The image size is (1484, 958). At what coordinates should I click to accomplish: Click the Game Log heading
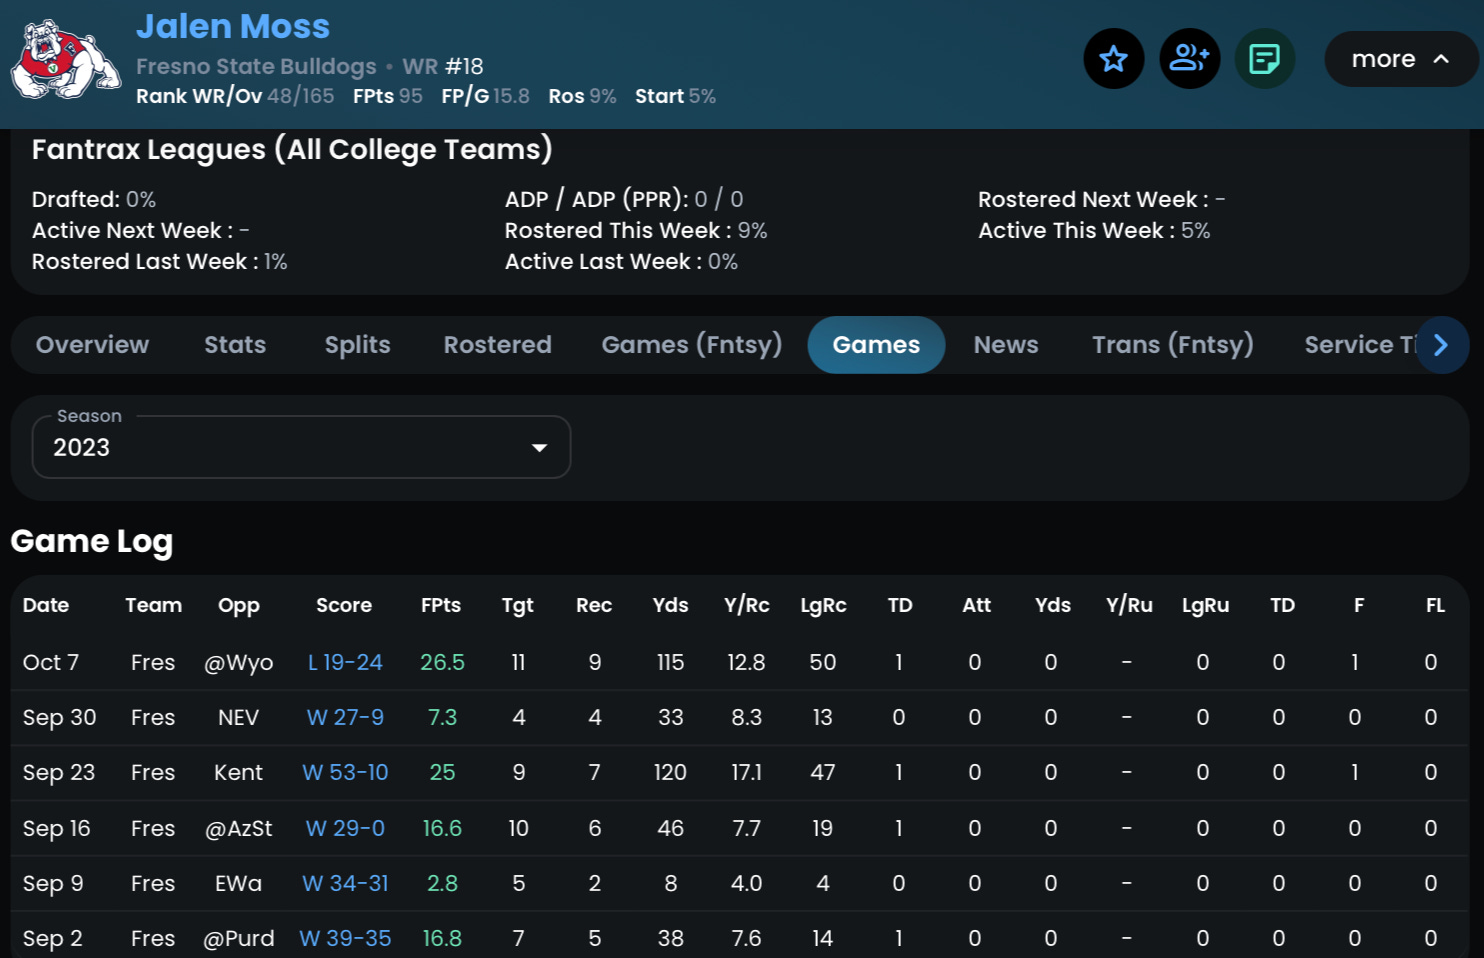coord(91,542)
